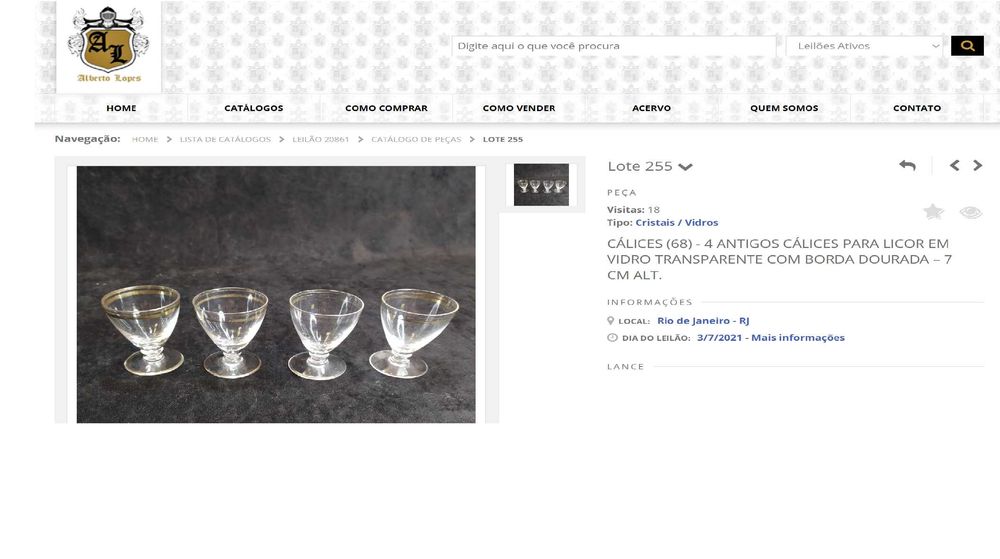
Task: Go to the previous lot arrow
Action: pyautogui.click(x=955, y=166)
